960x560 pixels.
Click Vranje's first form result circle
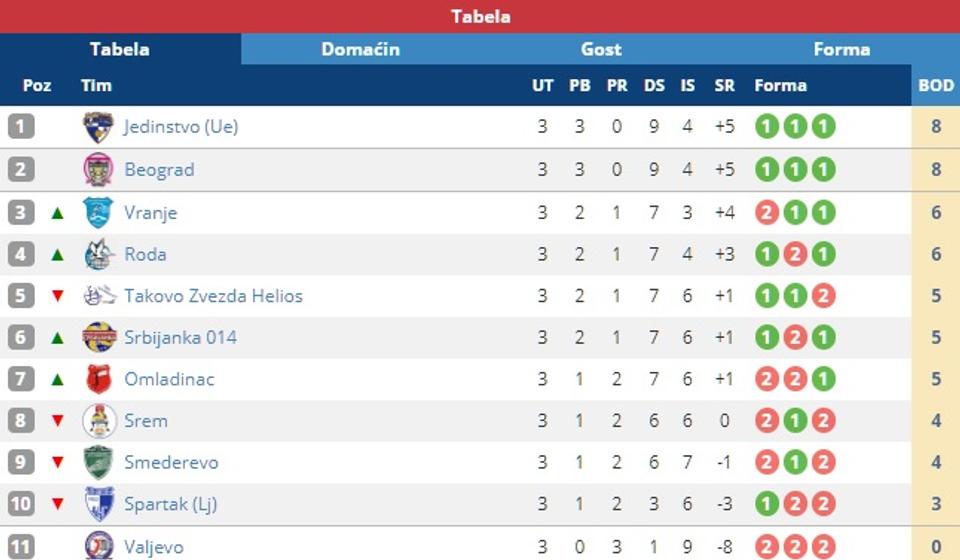coord(767,212)
